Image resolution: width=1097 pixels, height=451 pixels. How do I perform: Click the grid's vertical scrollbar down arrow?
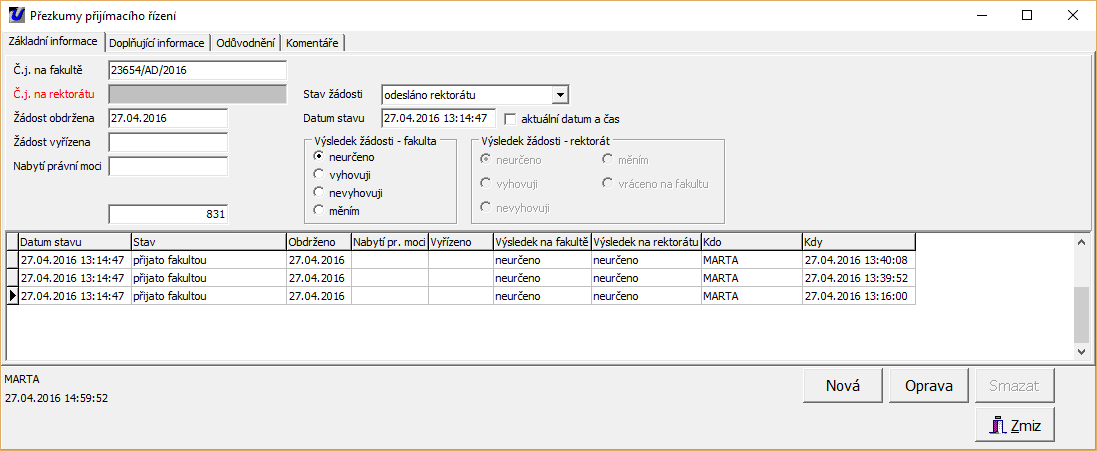1080,352
